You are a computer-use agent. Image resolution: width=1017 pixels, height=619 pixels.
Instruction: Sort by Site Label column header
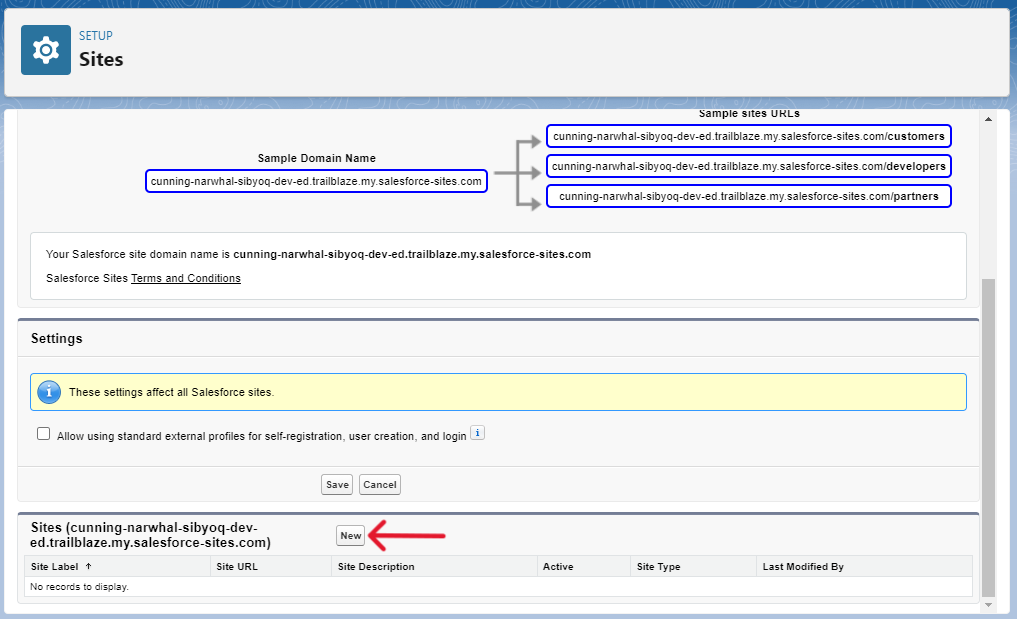click(54, 566)
